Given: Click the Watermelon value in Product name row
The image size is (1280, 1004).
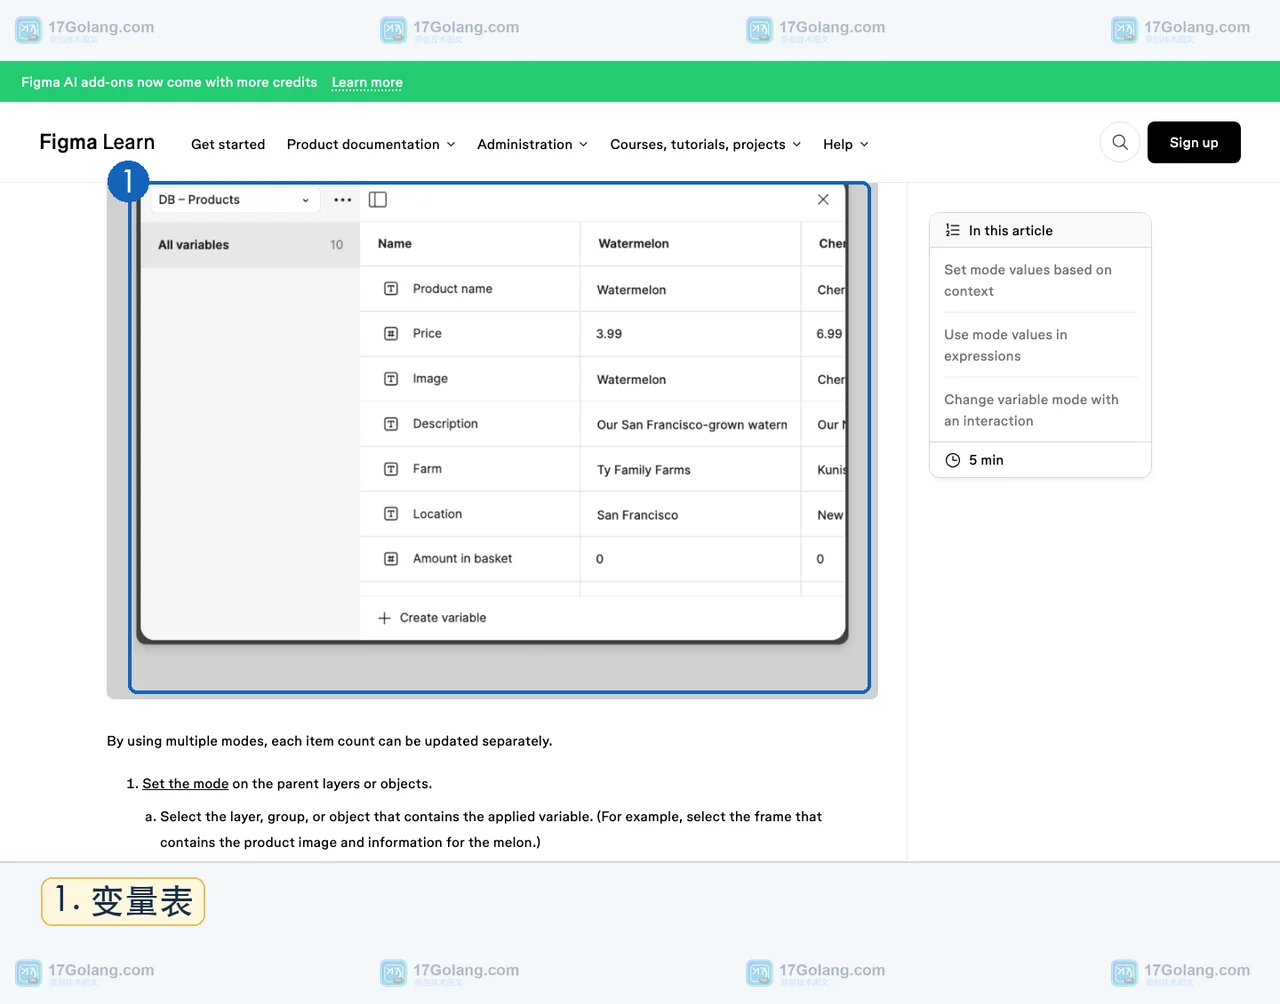Looking at the screenshot, I should pos(631,290).
